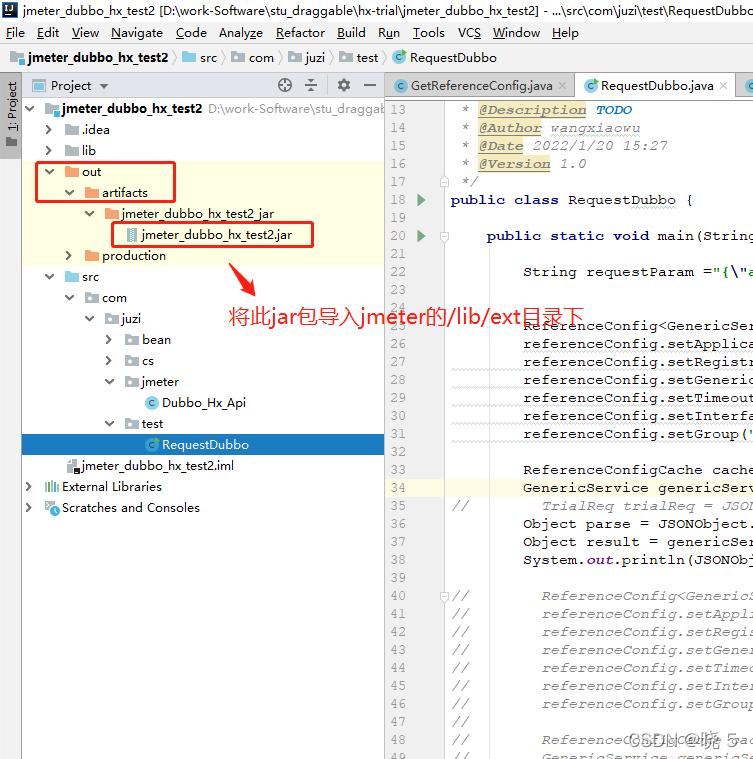The image size is (753, 759).
Task: Open the Window menu
Action: tap(516, 33)
